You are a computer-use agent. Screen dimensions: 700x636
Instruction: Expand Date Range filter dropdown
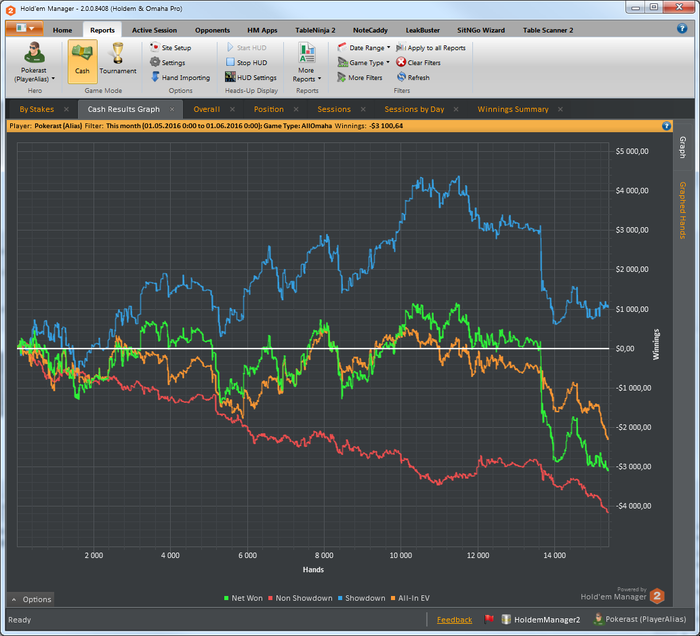[388, 47]
